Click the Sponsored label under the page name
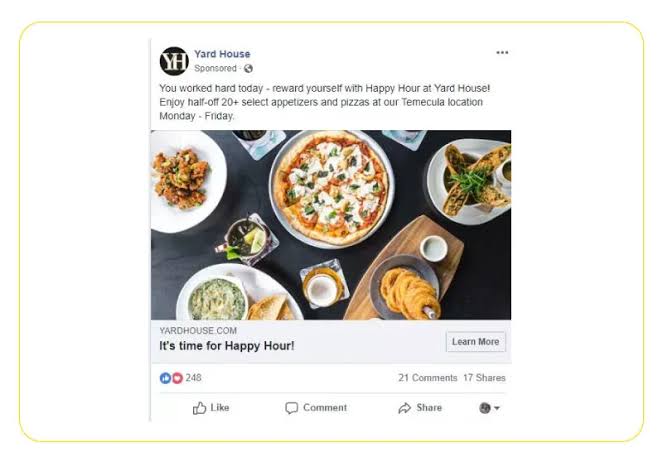Viewport: 663px width, 462px height. [216, 69]
